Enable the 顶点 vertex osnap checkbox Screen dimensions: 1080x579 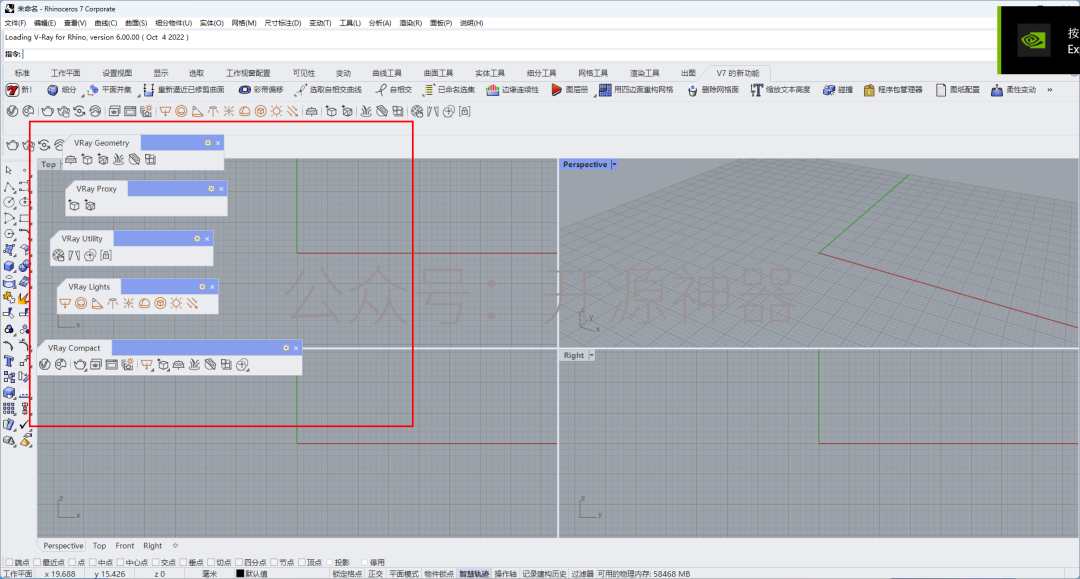[x=302, y=562]
